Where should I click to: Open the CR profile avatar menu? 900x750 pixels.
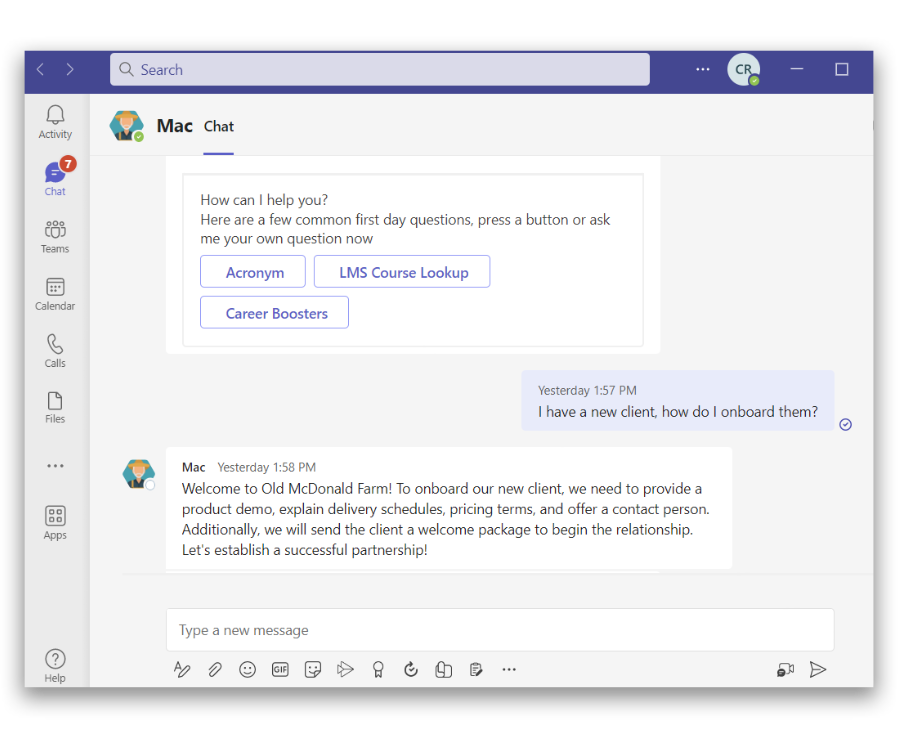pos(744,69)
